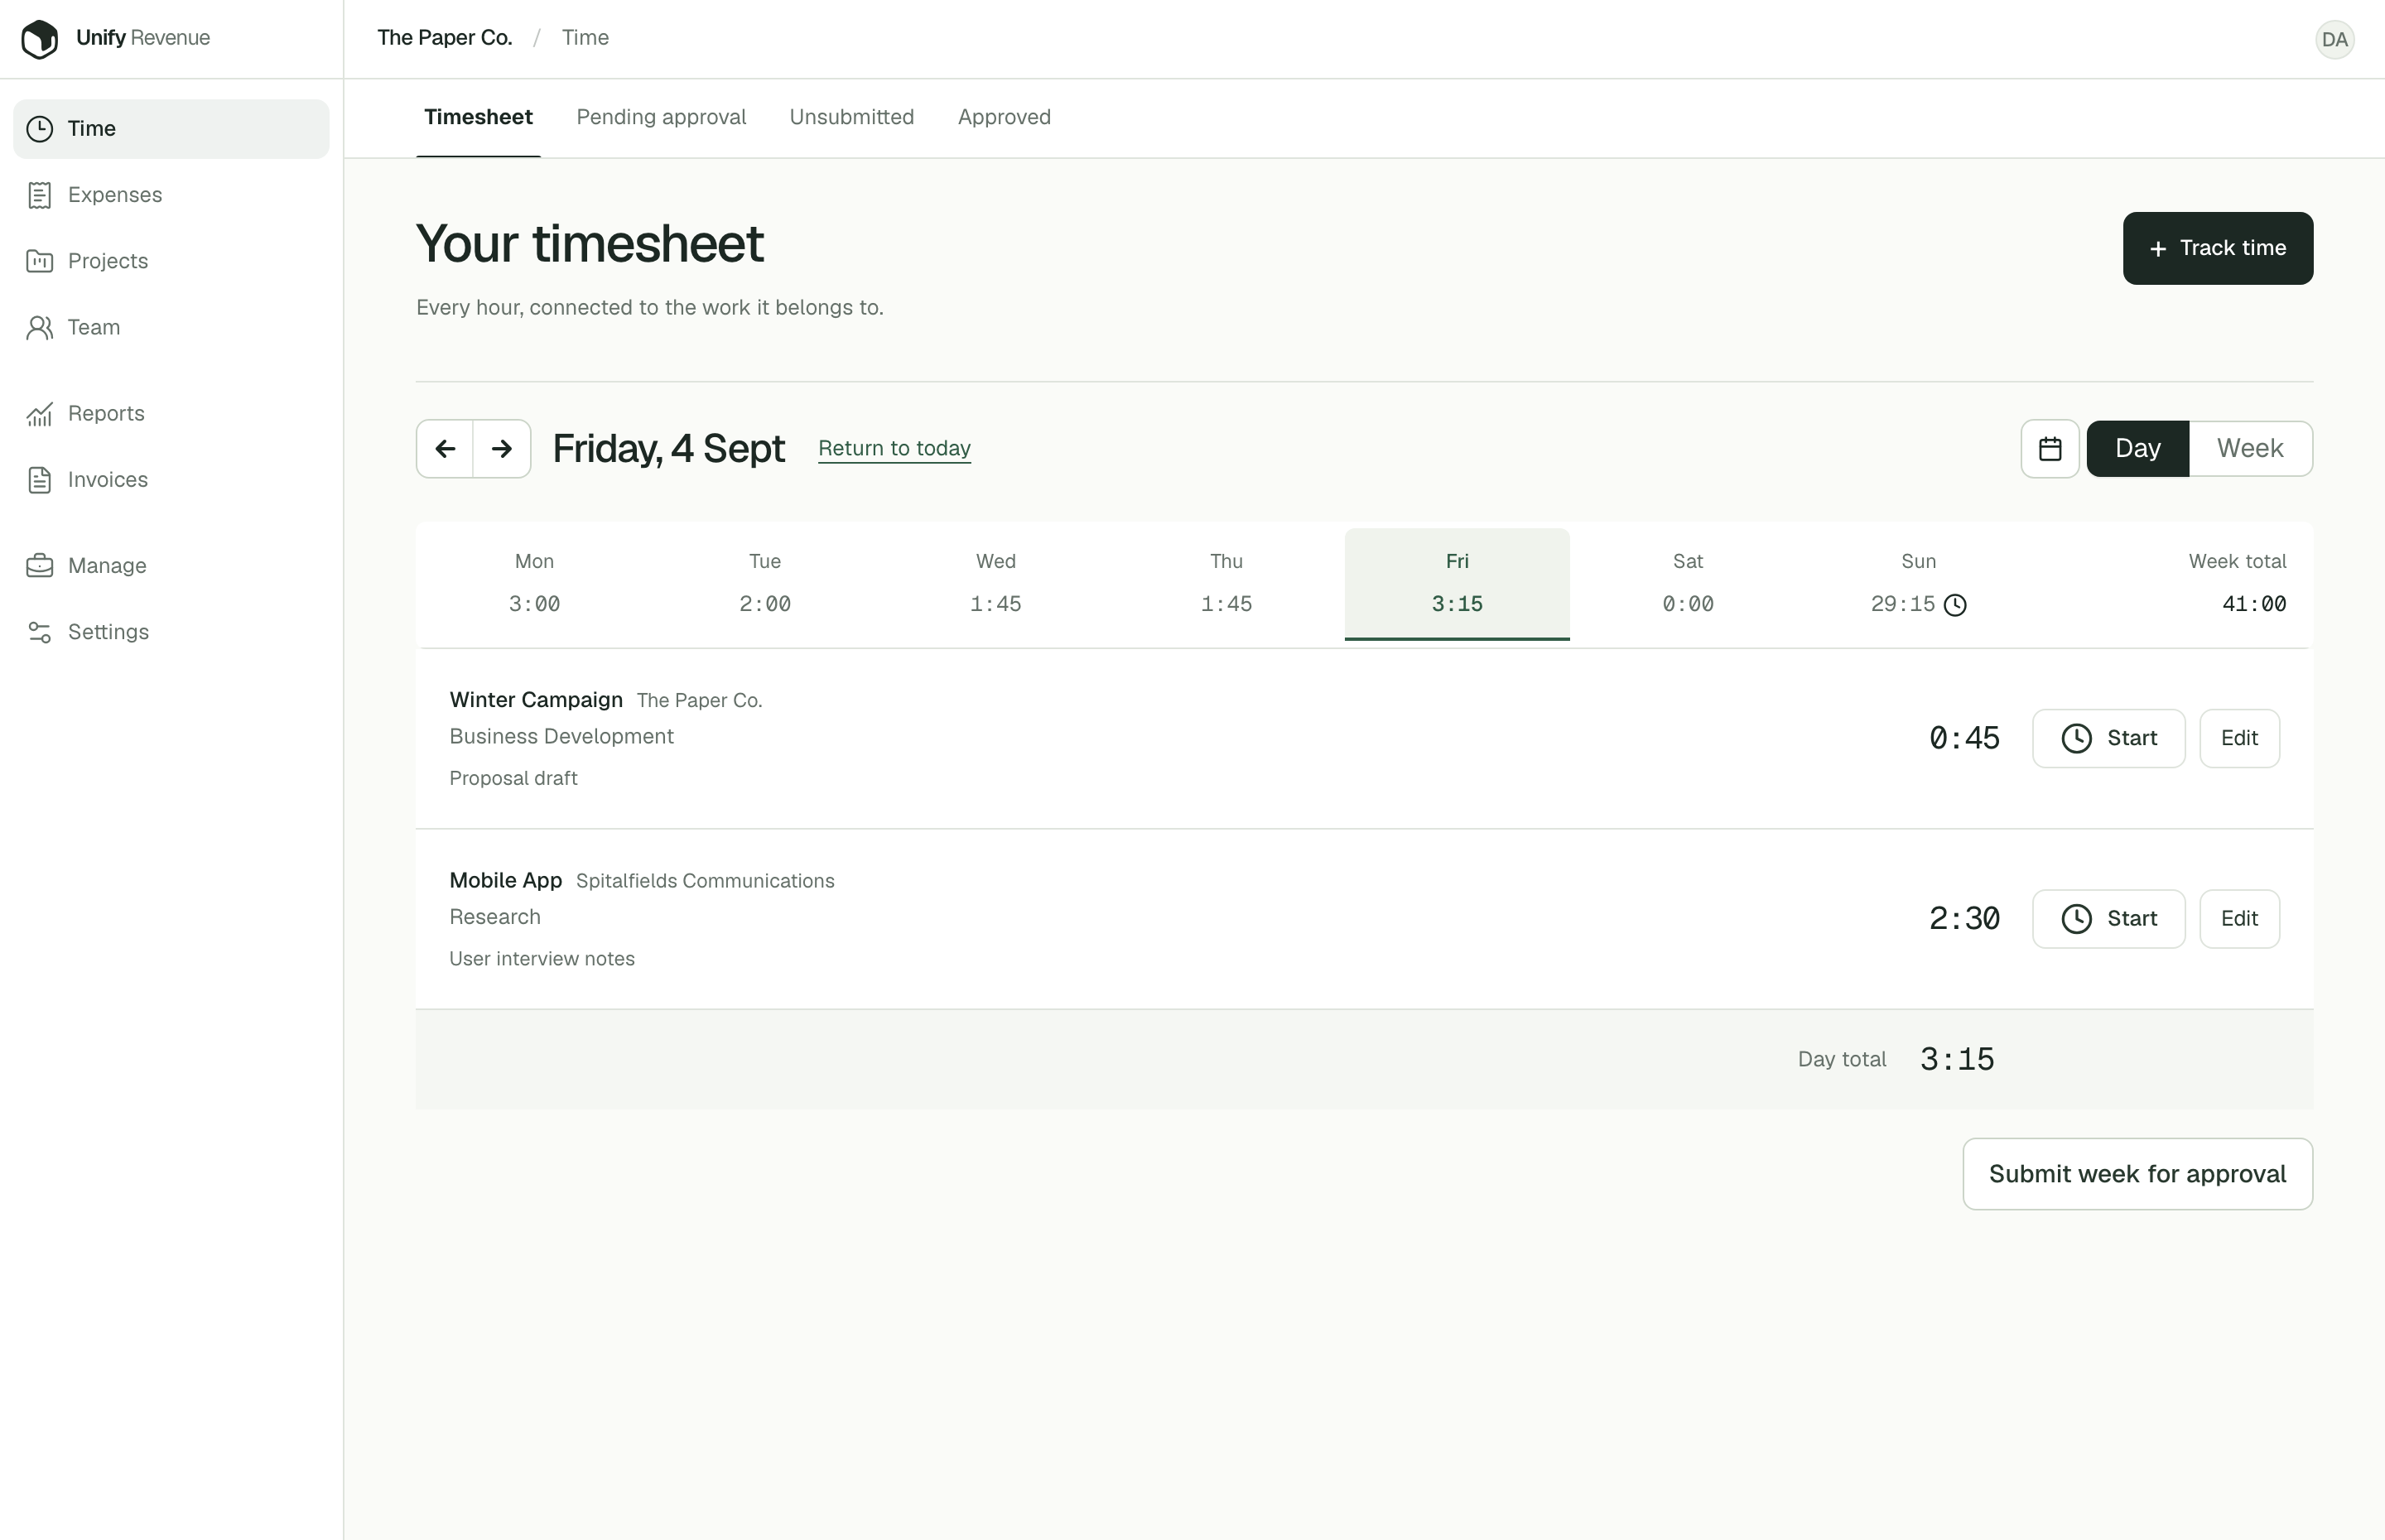The width and height of the screenshot is (2385, 1540).
Task: Click the 'Winter Campaign' project name
Action: (536, 700)
